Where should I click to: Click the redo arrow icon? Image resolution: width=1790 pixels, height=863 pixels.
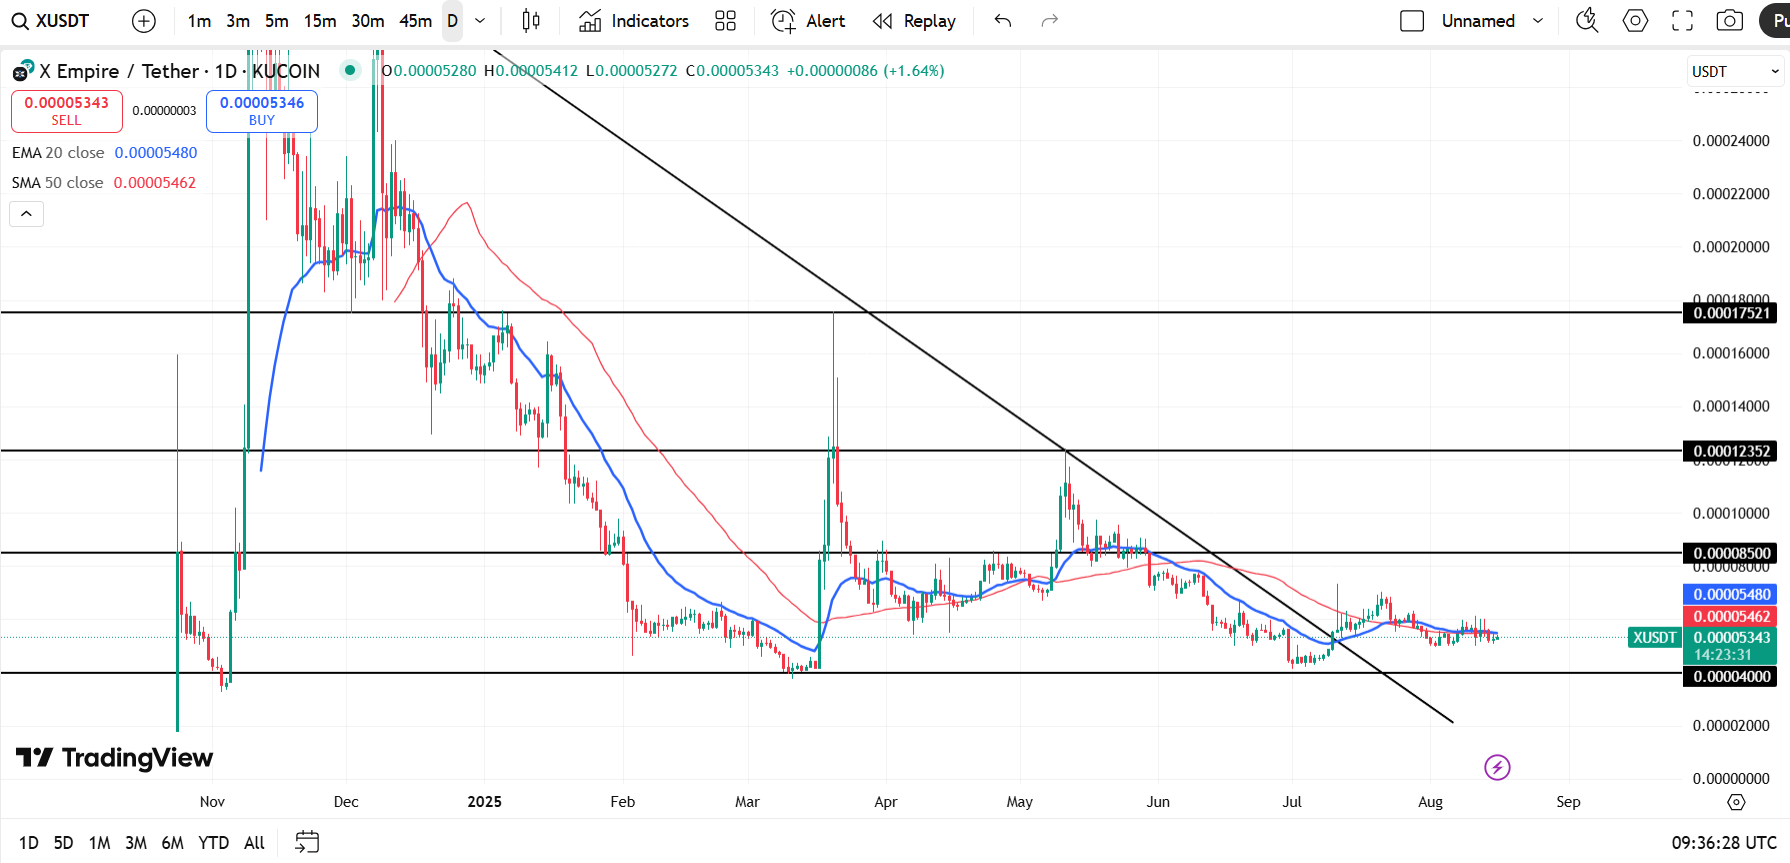(1049, 21)
